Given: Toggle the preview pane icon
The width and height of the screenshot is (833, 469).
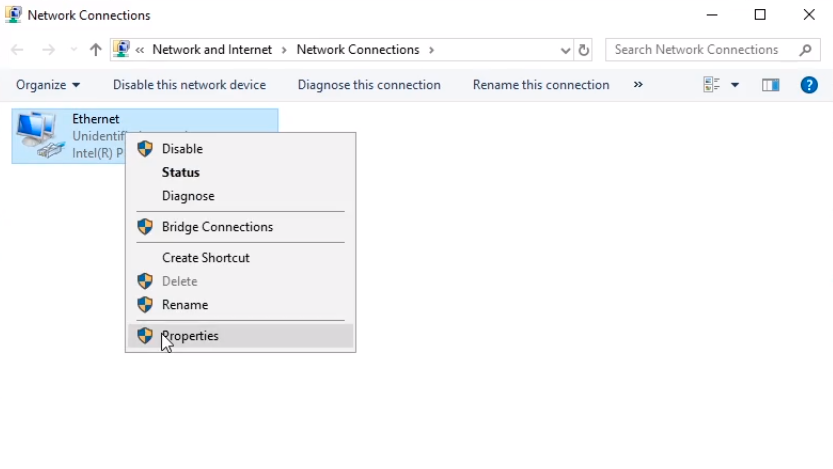Looking at the screenshot, I should click(770, 85).
